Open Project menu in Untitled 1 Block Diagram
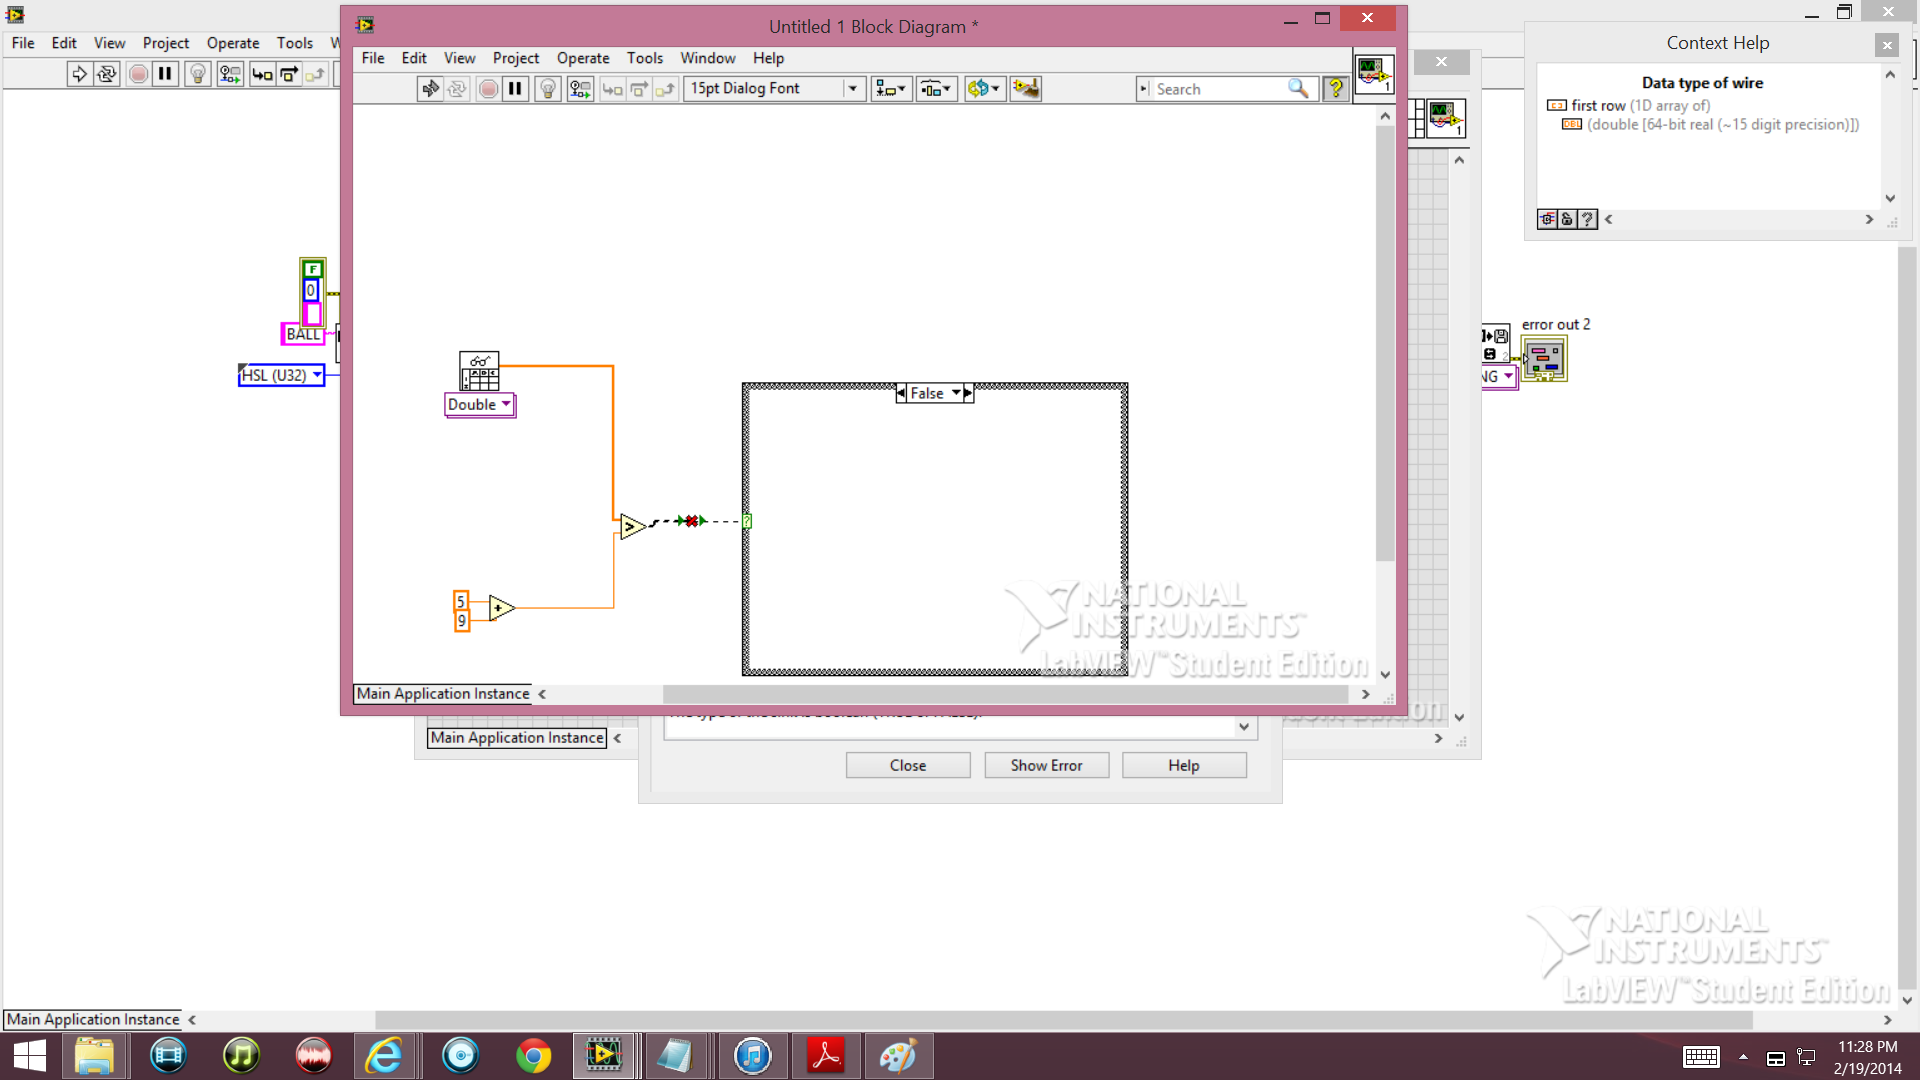1920x1080 pixels. pos(516,58)
